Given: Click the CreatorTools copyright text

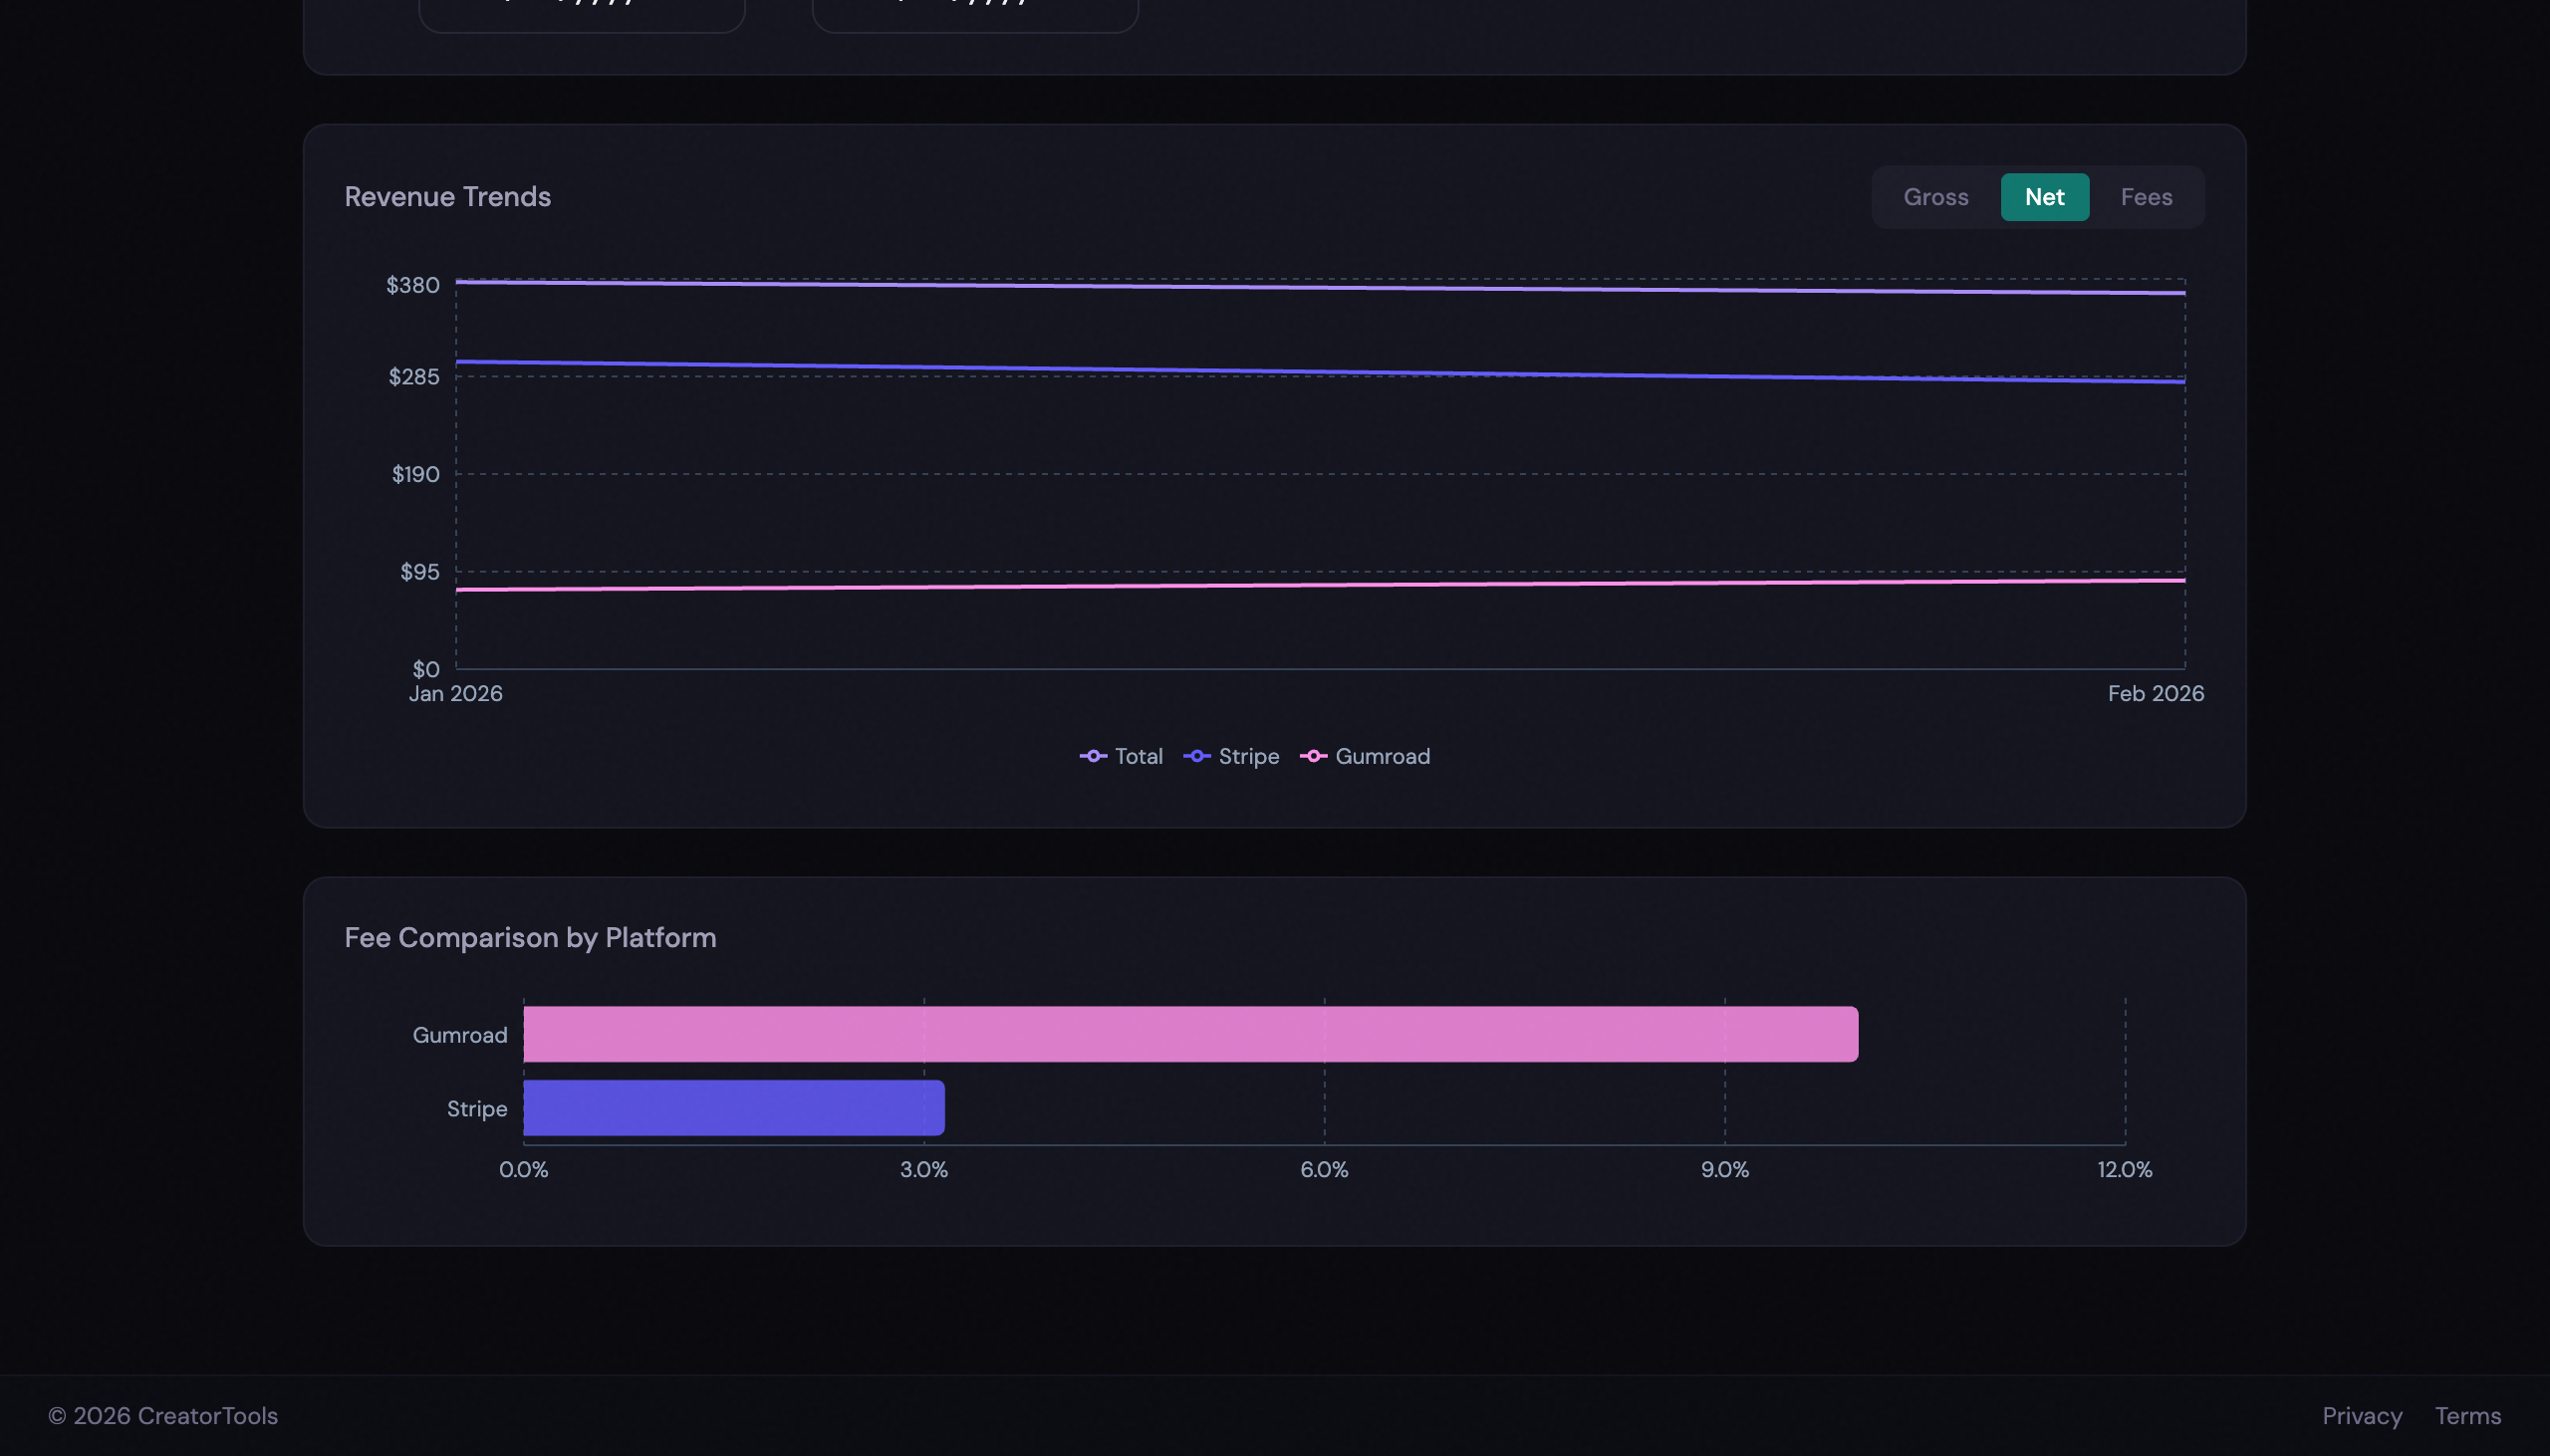Looking at the screenshot, I should coord(164,1415).
